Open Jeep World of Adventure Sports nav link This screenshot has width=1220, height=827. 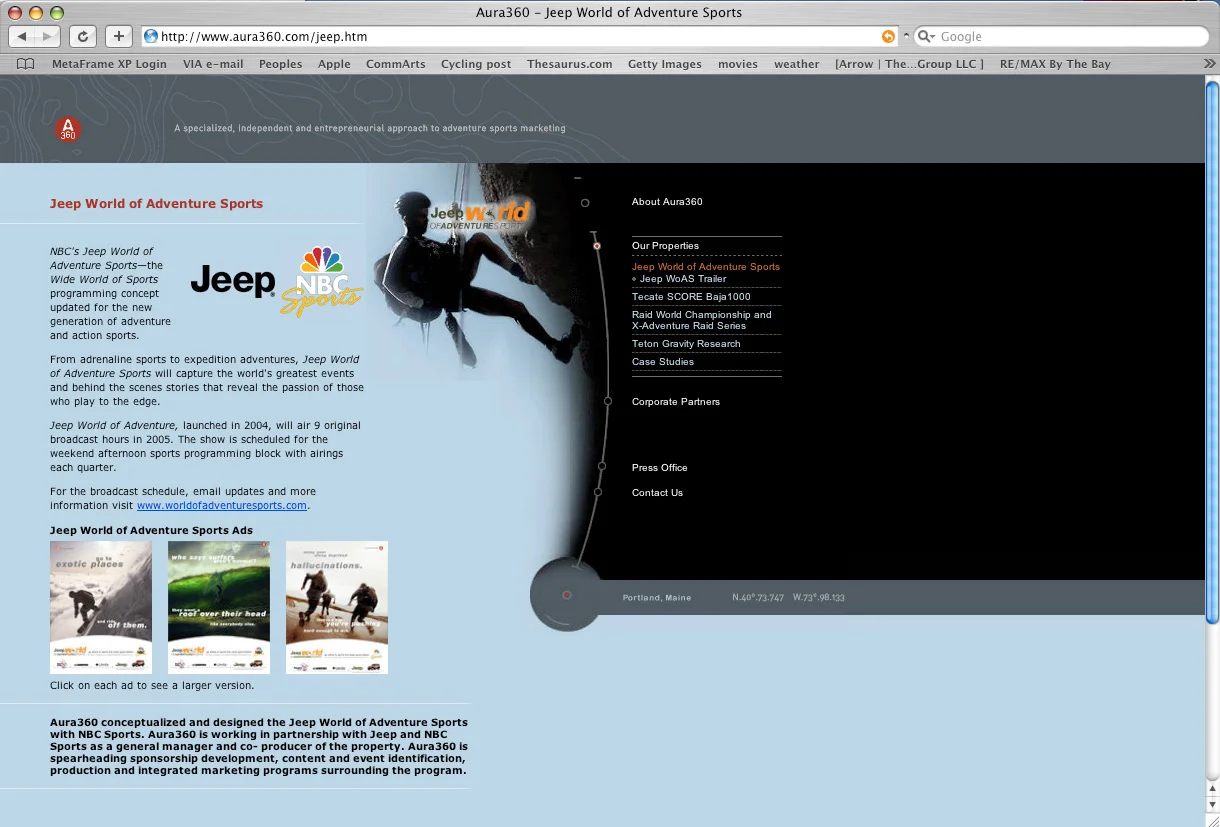(x=705, y=267)
